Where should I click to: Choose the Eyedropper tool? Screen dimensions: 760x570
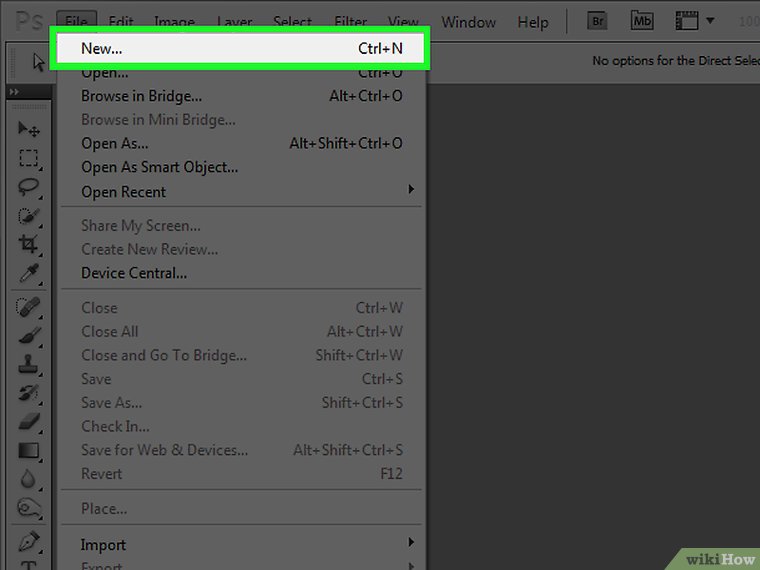tap(28, 273)
